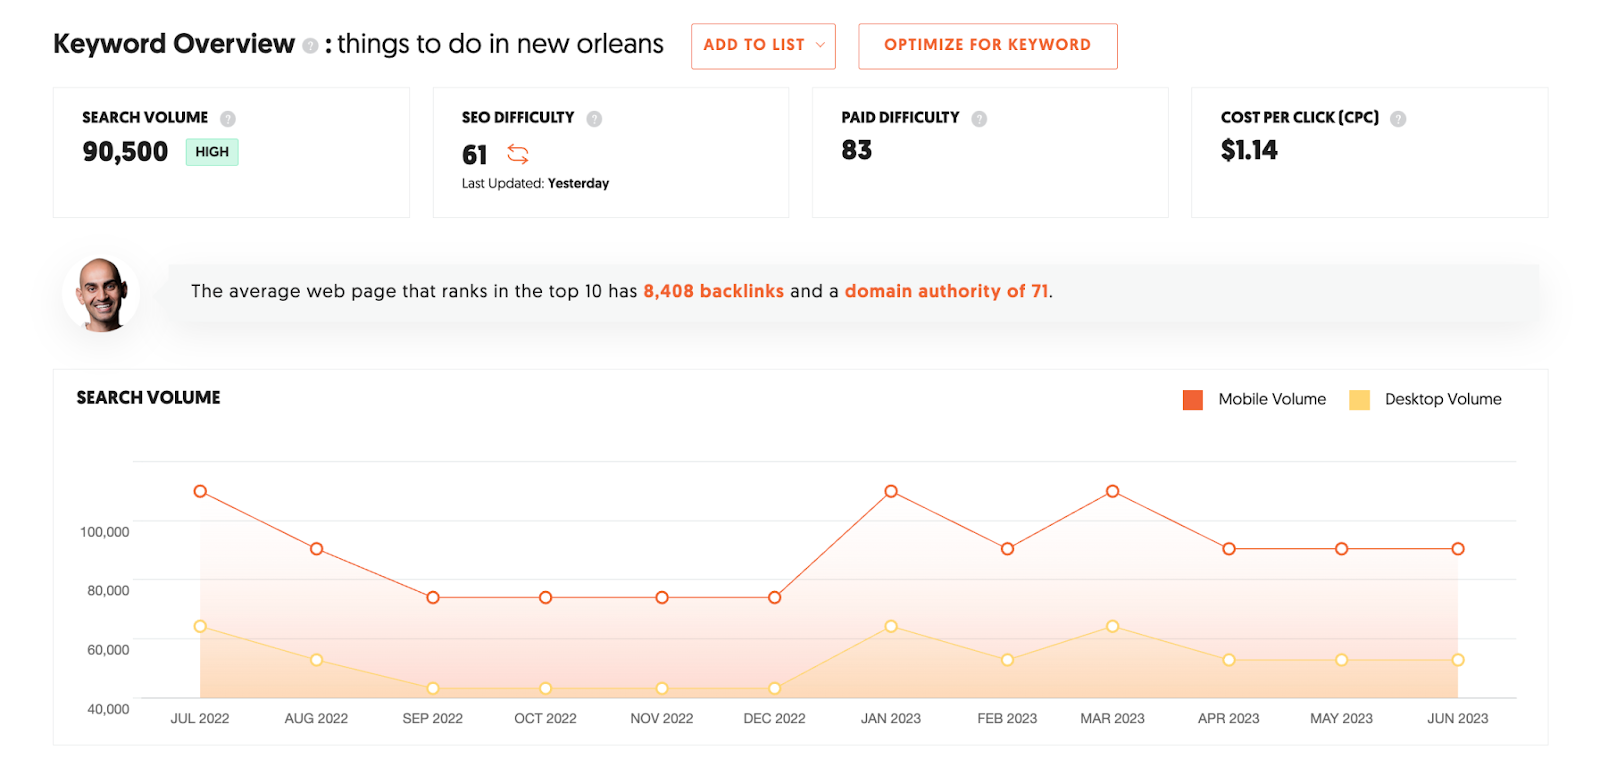
Task: Expand the Add To List dropdown
Action: pyautogui.click(x=763, y=46)
